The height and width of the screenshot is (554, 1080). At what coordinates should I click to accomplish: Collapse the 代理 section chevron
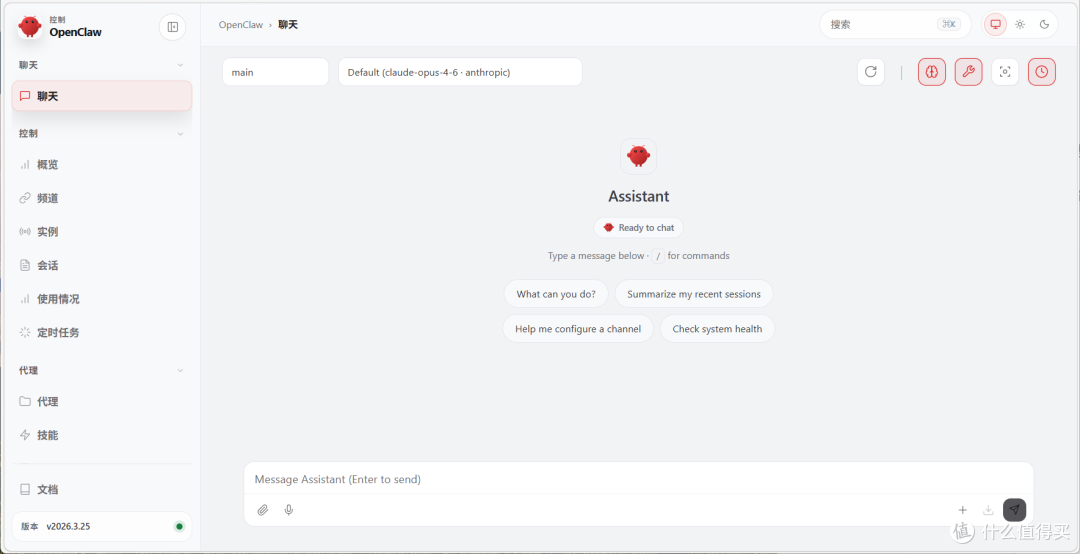pos(180,370)
